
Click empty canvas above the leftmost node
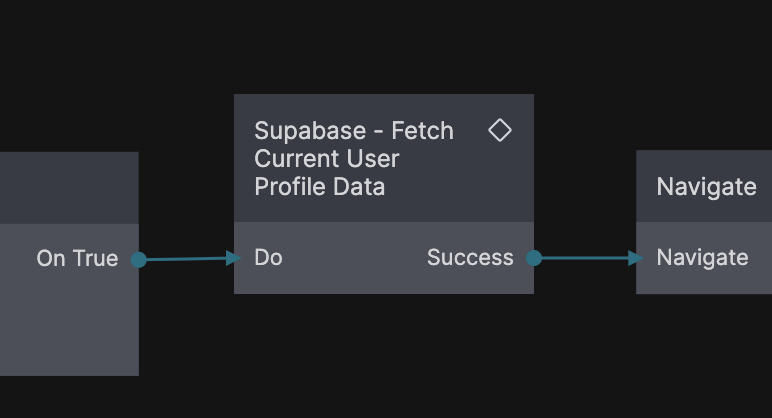[x=65, y=80]
